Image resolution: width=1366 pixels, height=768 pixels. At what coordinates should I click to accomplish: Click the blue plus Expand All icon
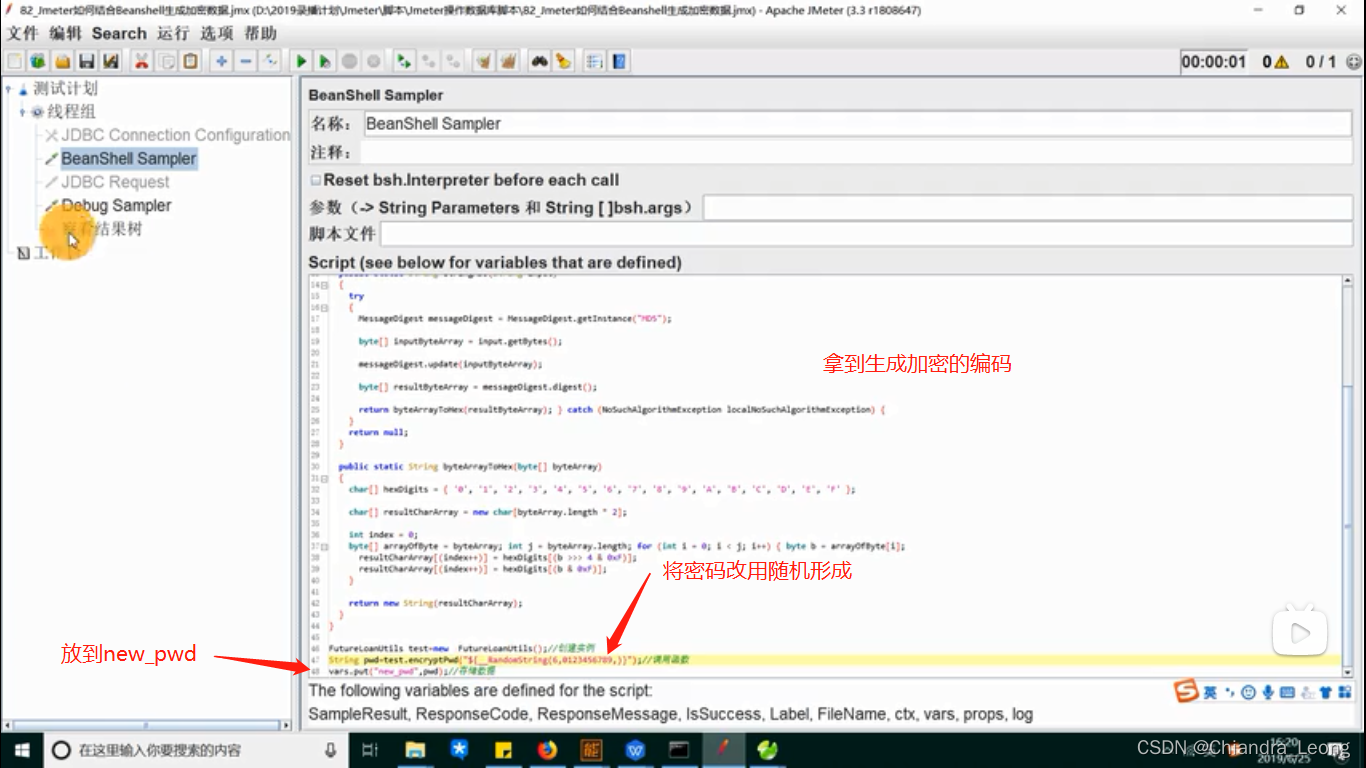(x=222, y=61)
